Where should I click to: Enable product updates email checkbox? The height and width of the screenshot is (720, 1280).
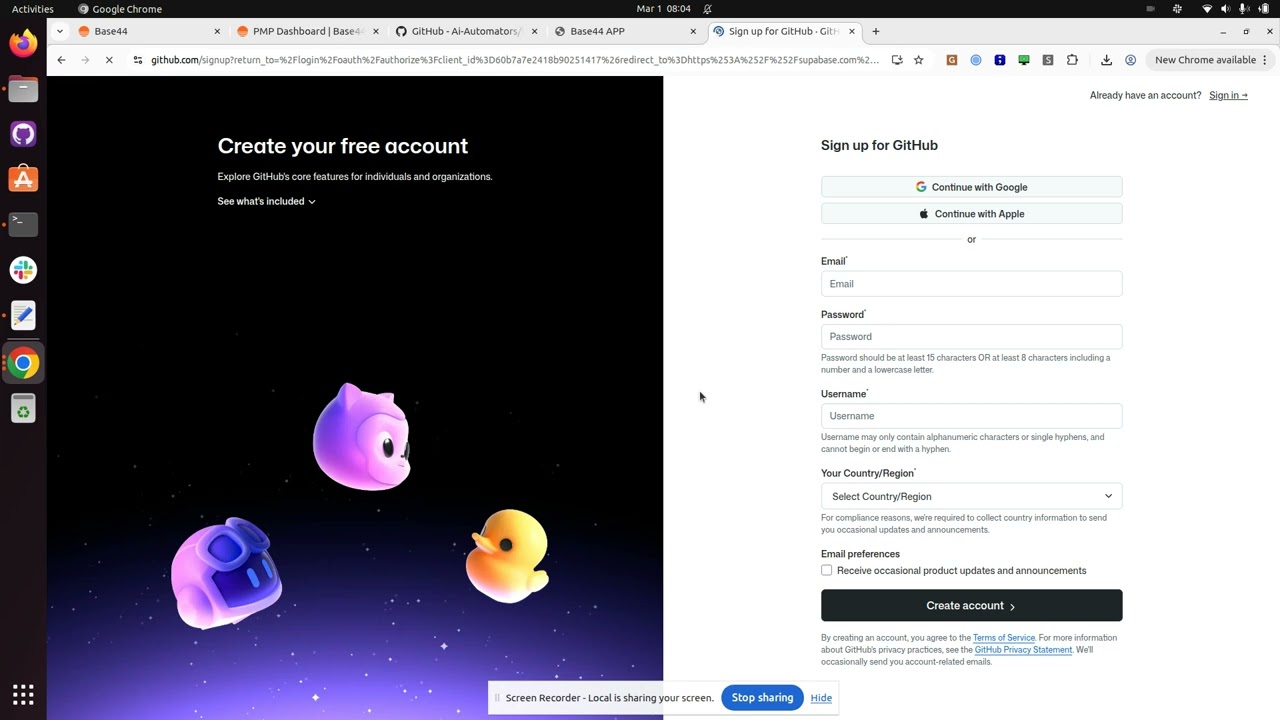click(x=826, y=570)
